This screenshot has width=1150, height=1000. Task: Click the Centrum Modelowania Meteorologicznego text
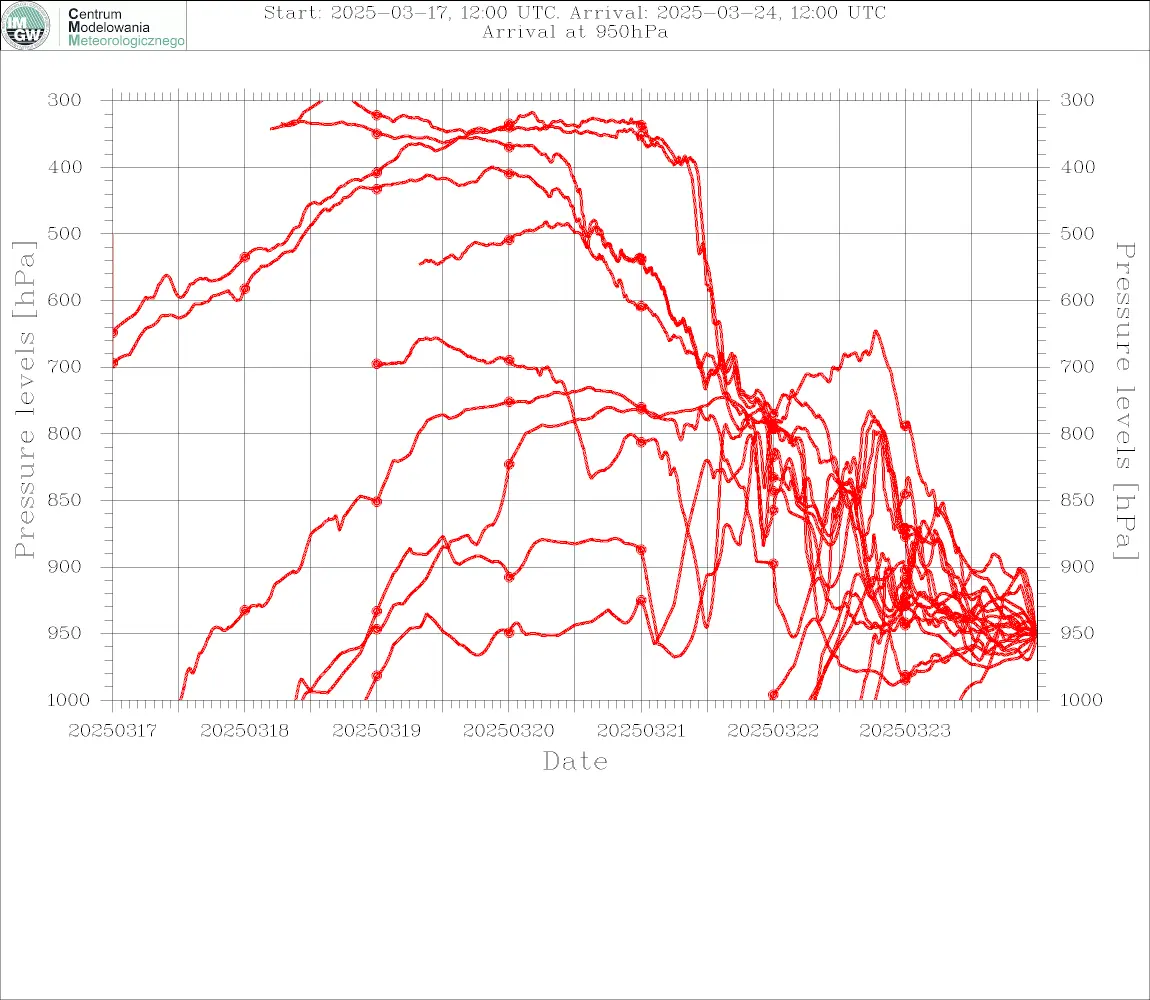125,27
